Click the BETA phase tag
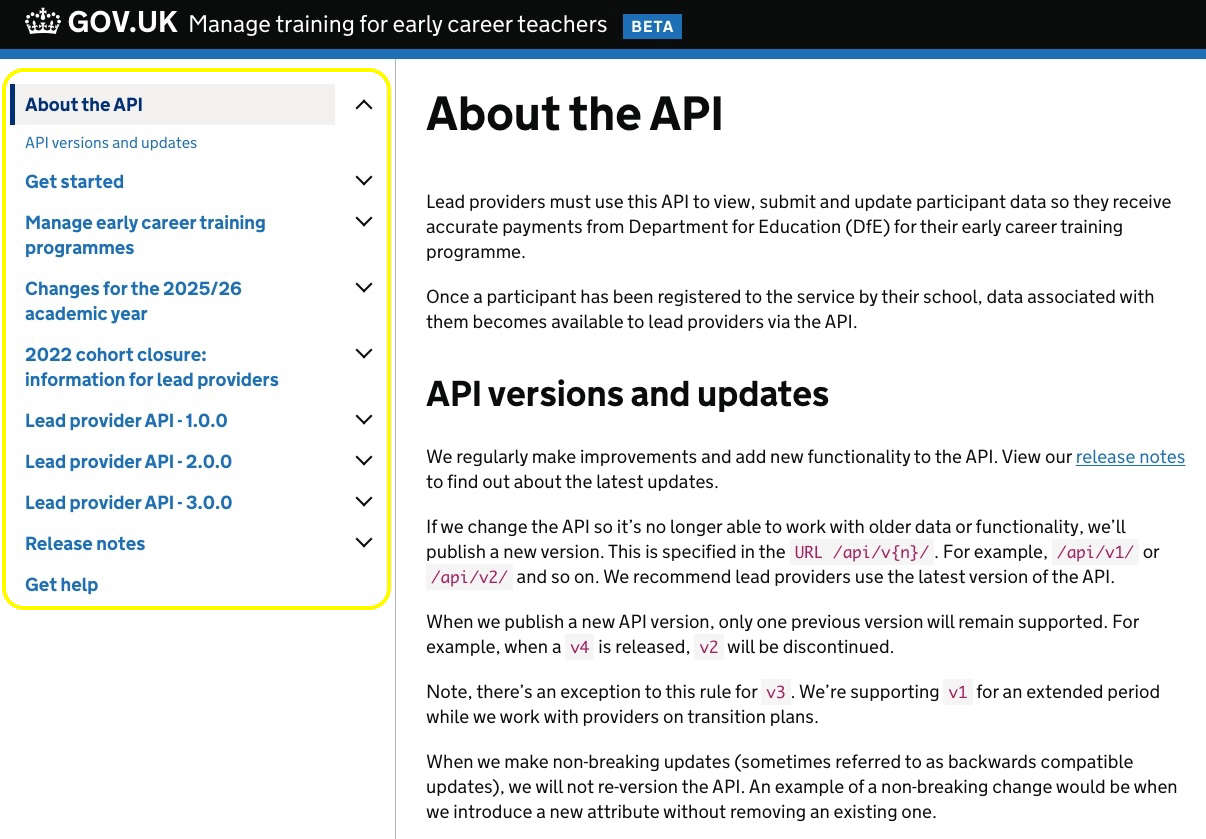The image size is (1206, 839). point(652,27)
